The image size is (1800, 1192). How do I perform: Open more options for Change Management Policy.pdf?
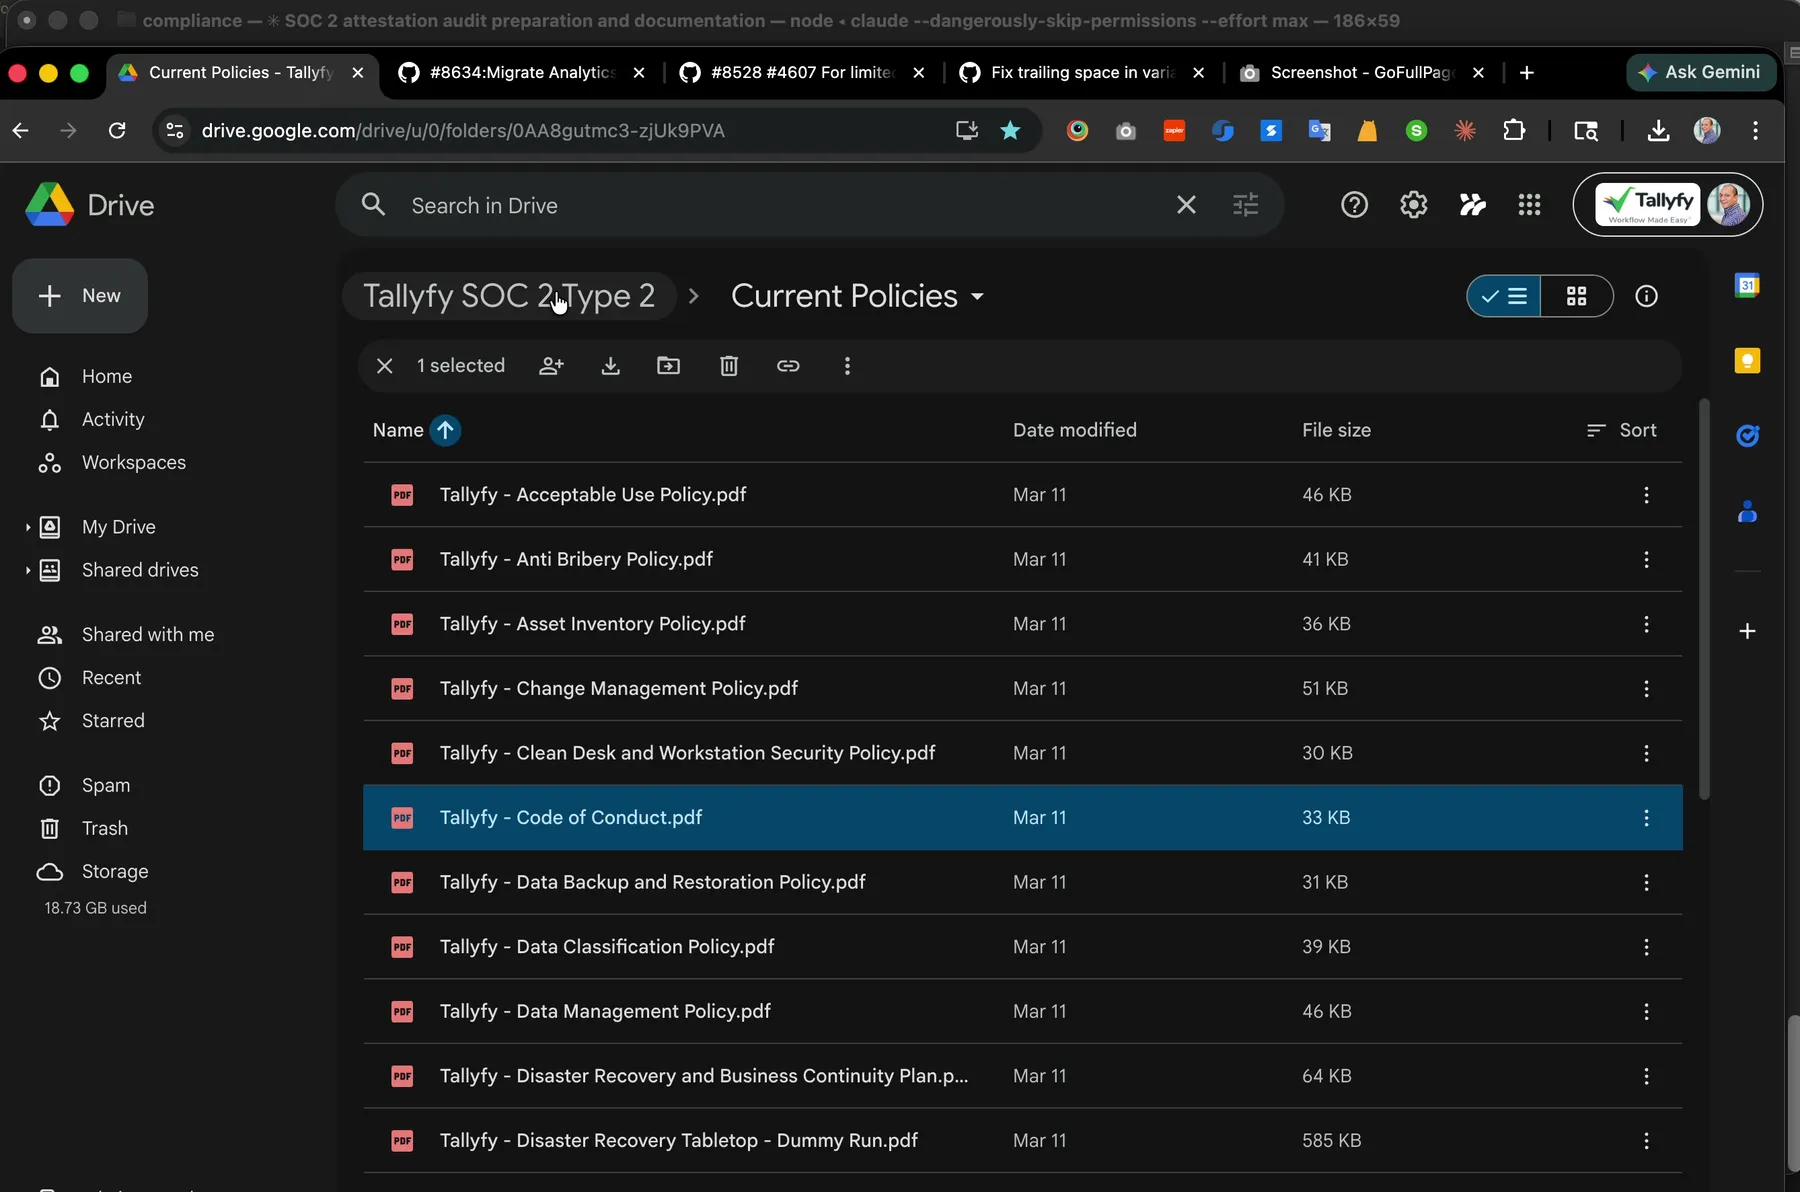(1646, 689)
